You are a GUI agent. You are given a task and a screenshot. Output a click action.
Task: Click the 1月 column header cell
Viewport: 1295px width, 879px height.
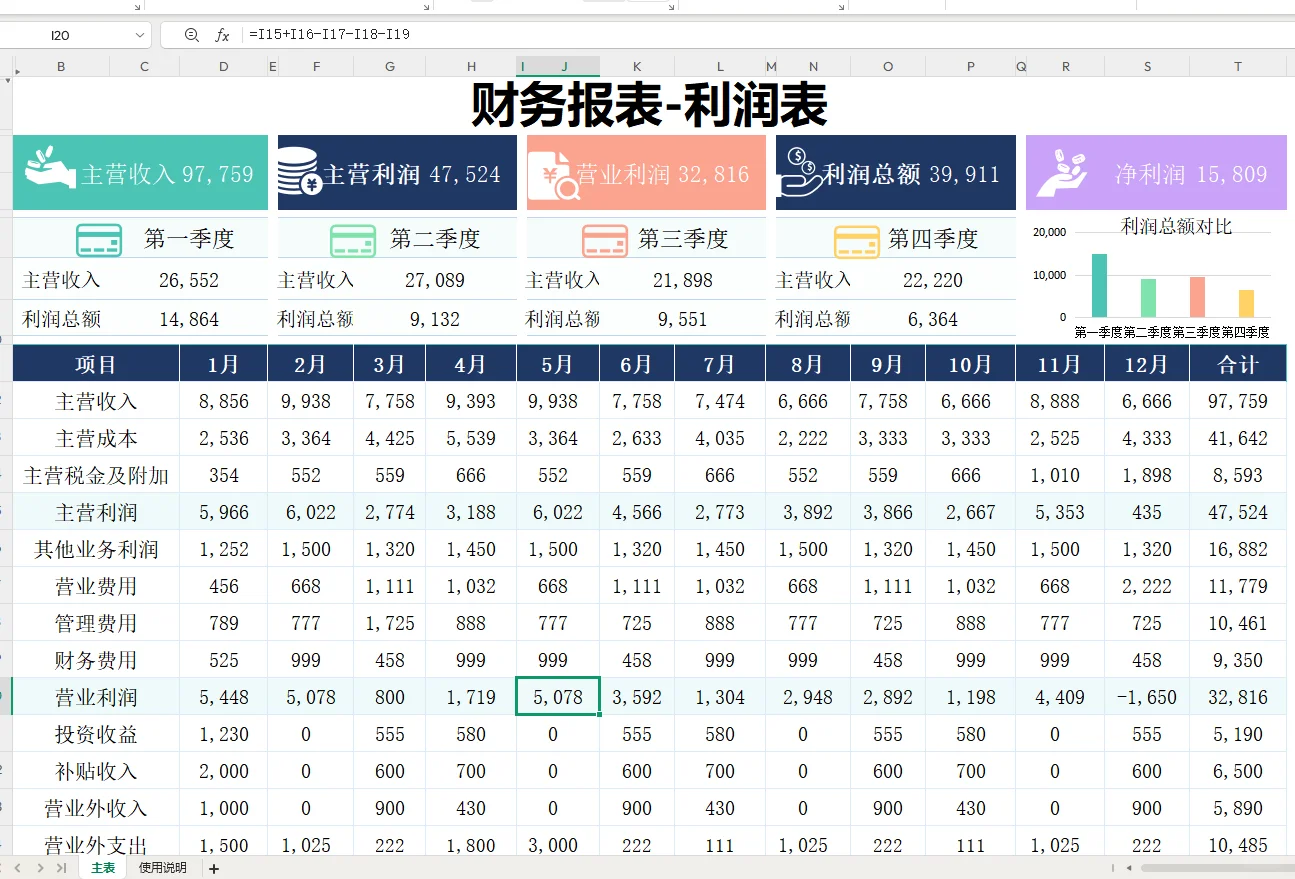point(224,364)
